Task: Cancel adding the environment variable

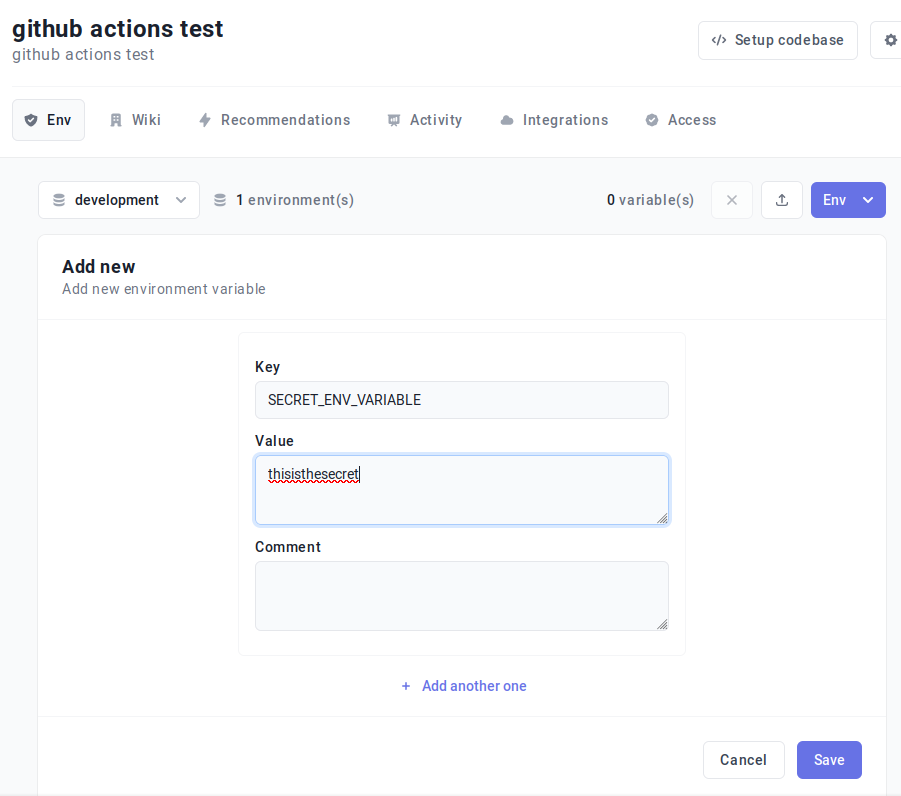Action: 743,760
